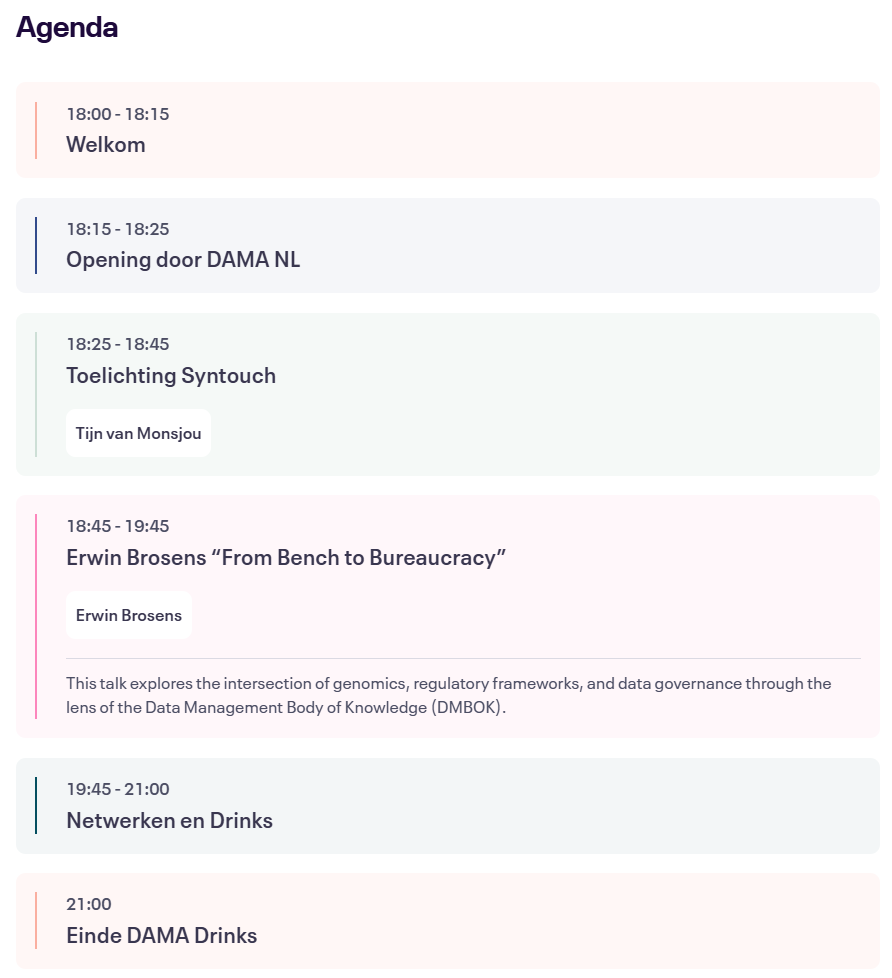Screen dimensions: 892x978
Task: Click the Agenda heading
Action: 67,28
